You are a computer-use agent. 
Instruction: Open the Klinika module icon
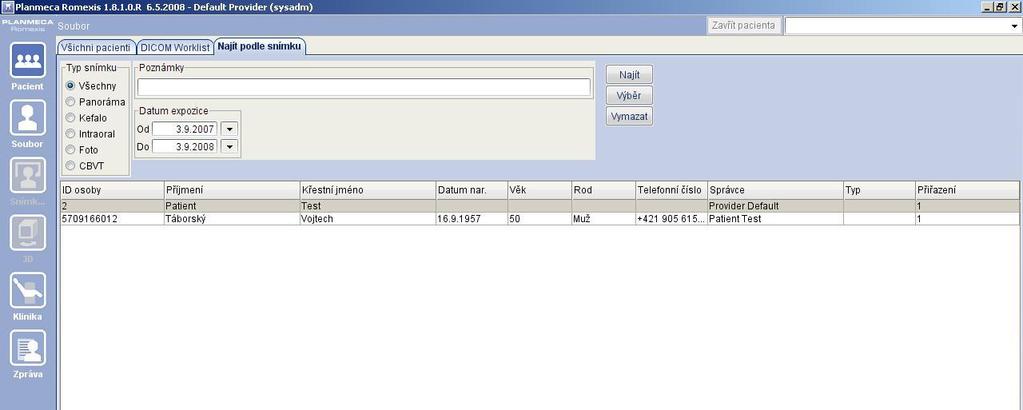pos(27,291)
